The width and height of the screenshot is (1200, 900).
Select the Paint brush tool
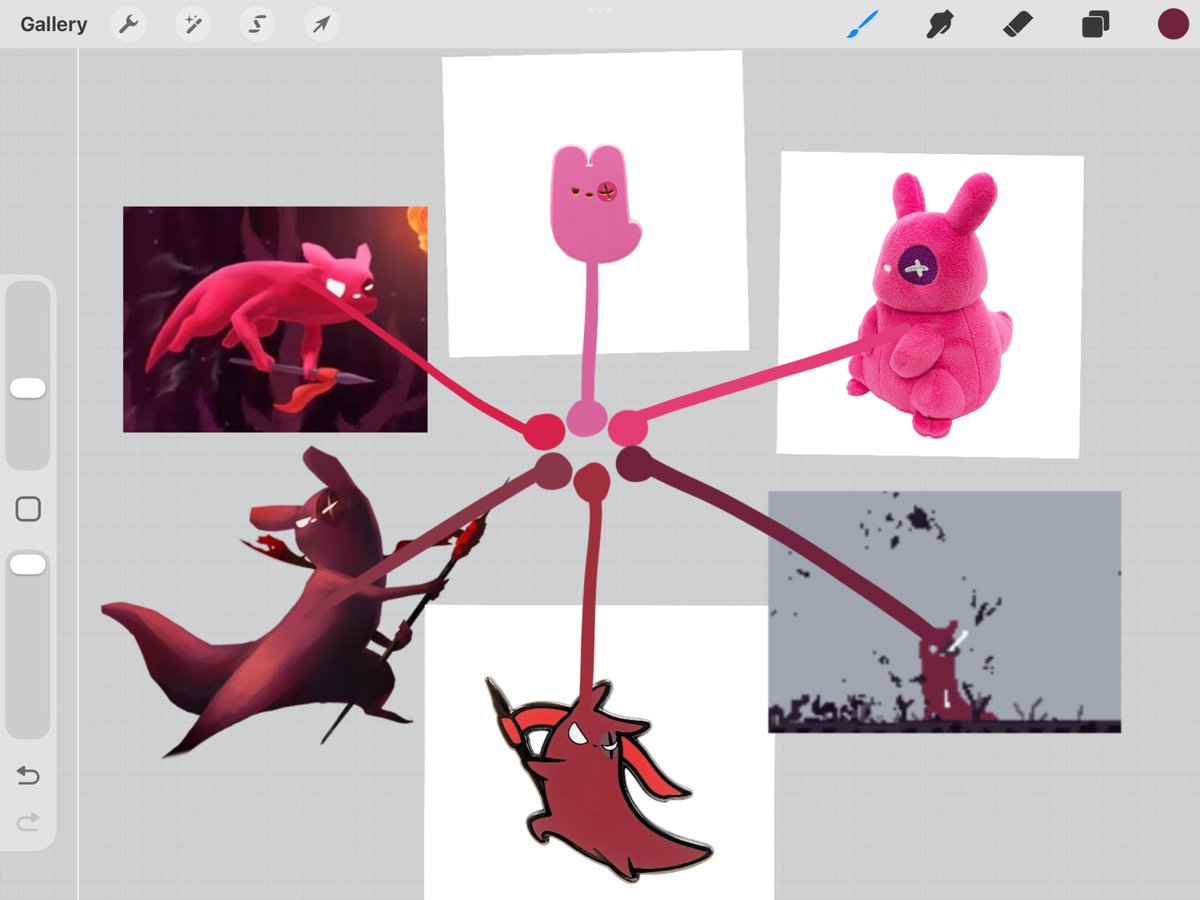coord(862,24)
